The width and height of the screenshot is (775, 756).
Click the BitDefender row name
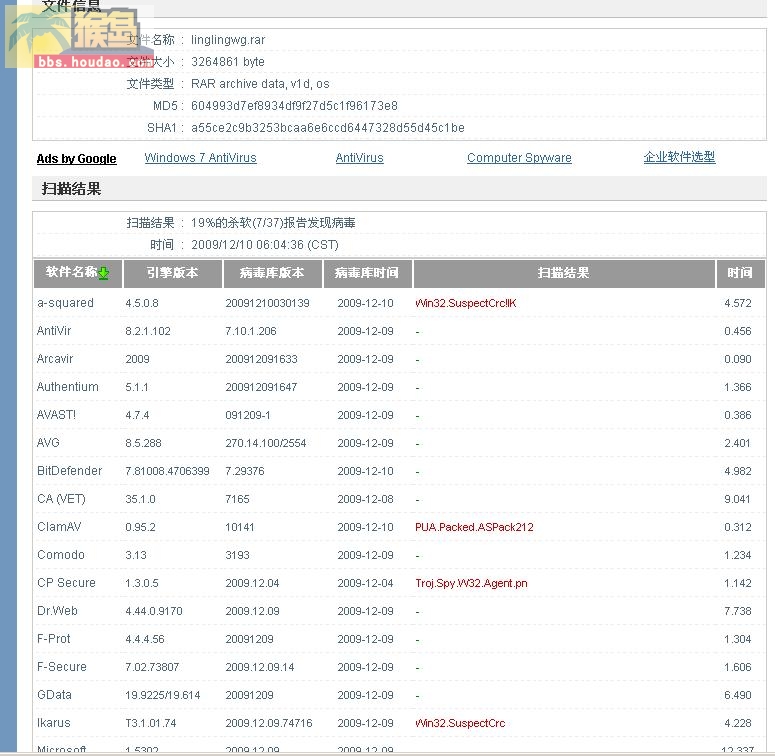click(69, 471)
